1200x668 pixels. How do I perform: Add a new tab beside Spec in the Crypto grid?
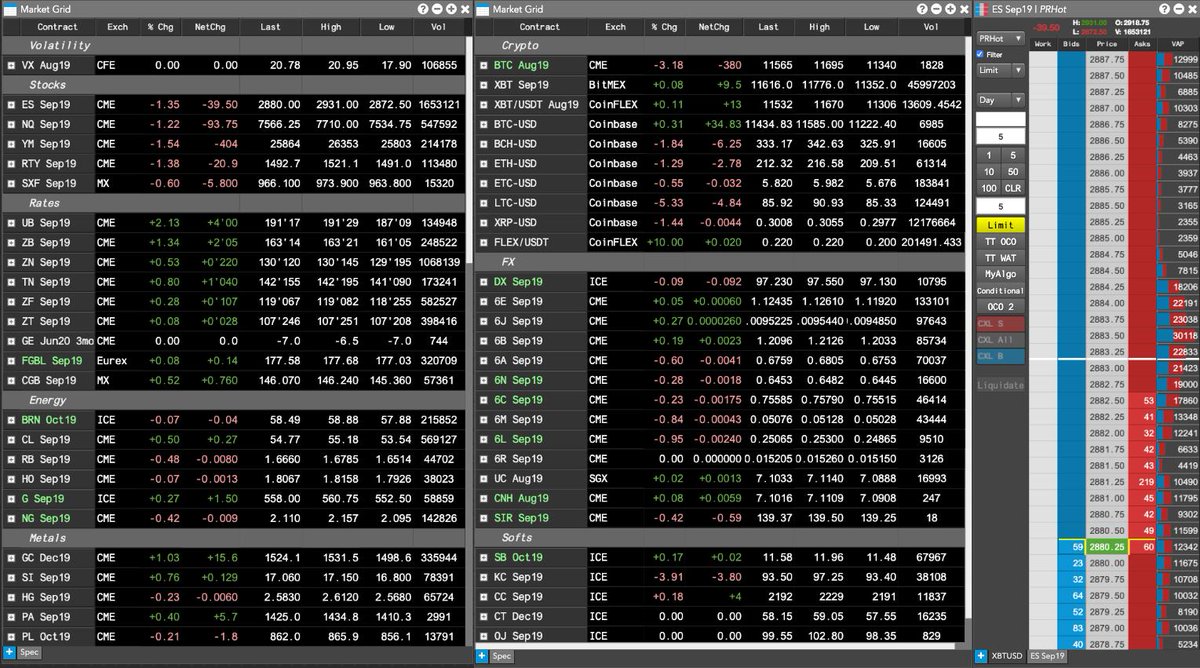click(482, 655)
